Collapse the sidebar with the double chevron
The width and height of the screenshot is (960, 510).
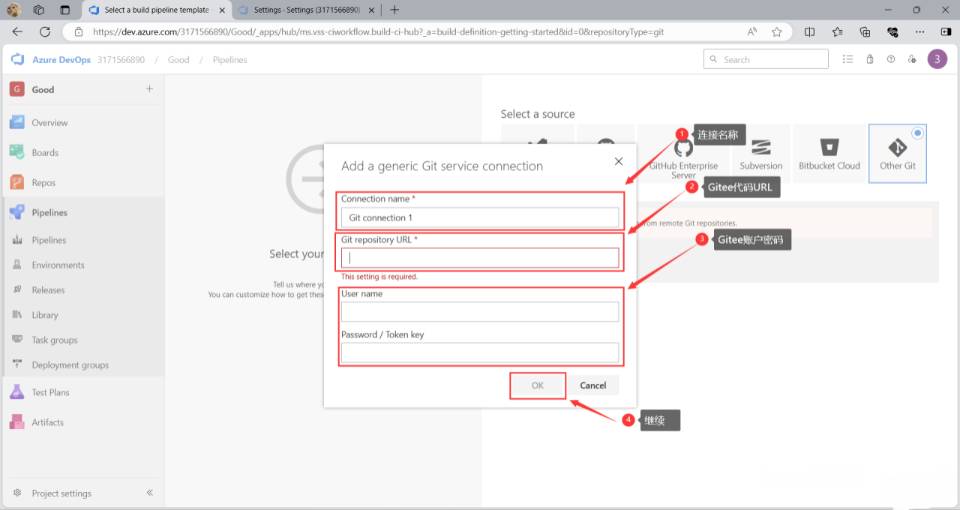(x=149, y=493)
